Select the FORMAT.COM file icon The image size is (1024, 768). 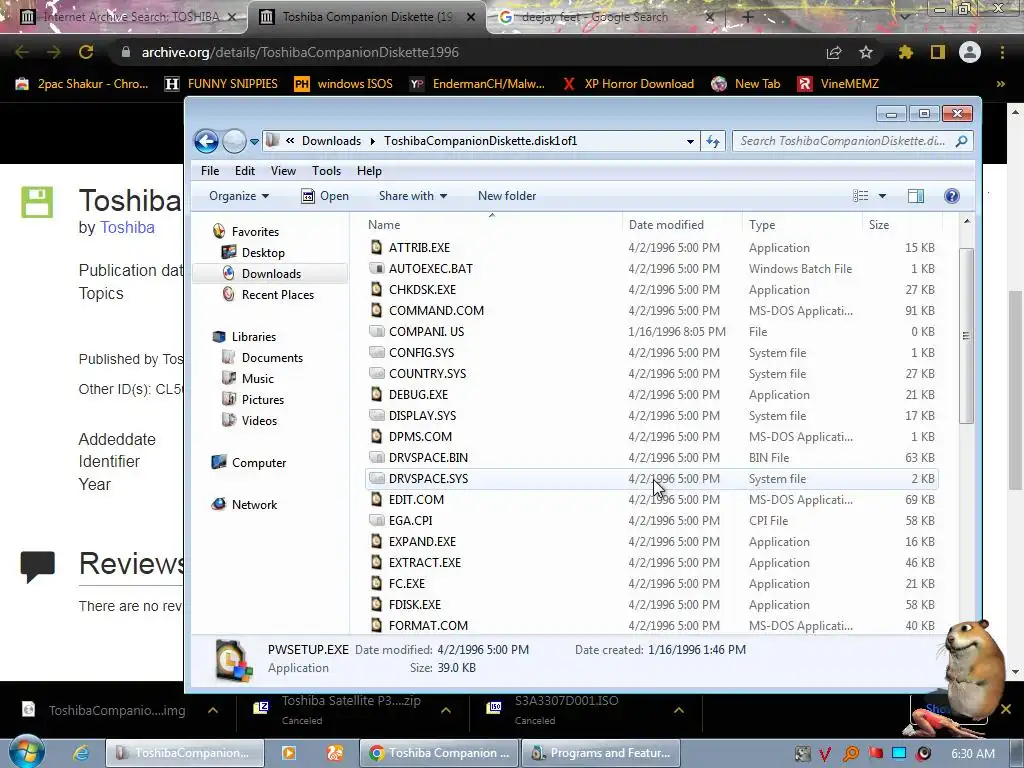[376, 626]
